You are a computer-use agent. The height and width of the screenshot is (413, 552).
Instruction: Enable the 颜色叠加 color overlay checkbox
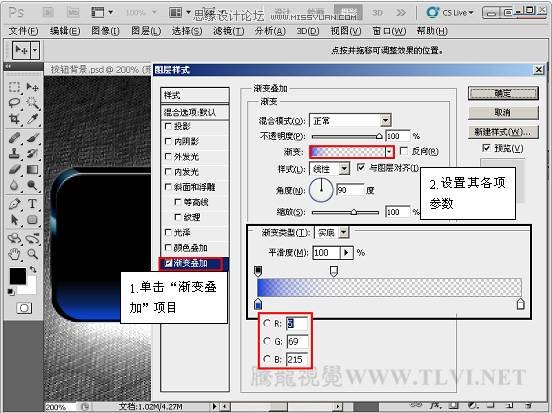tap(168, 248)
